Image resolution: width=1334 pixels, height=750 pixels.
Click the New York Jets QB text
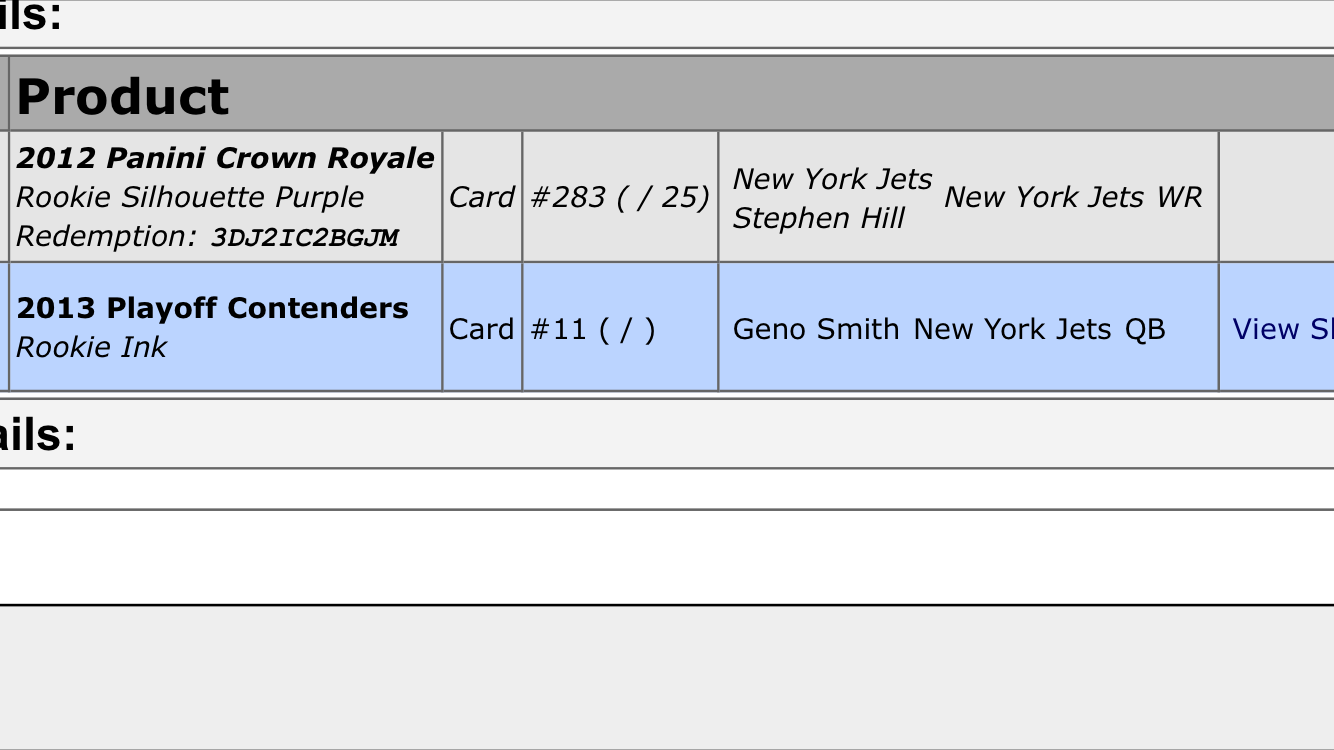click(x=1039, y=329)
